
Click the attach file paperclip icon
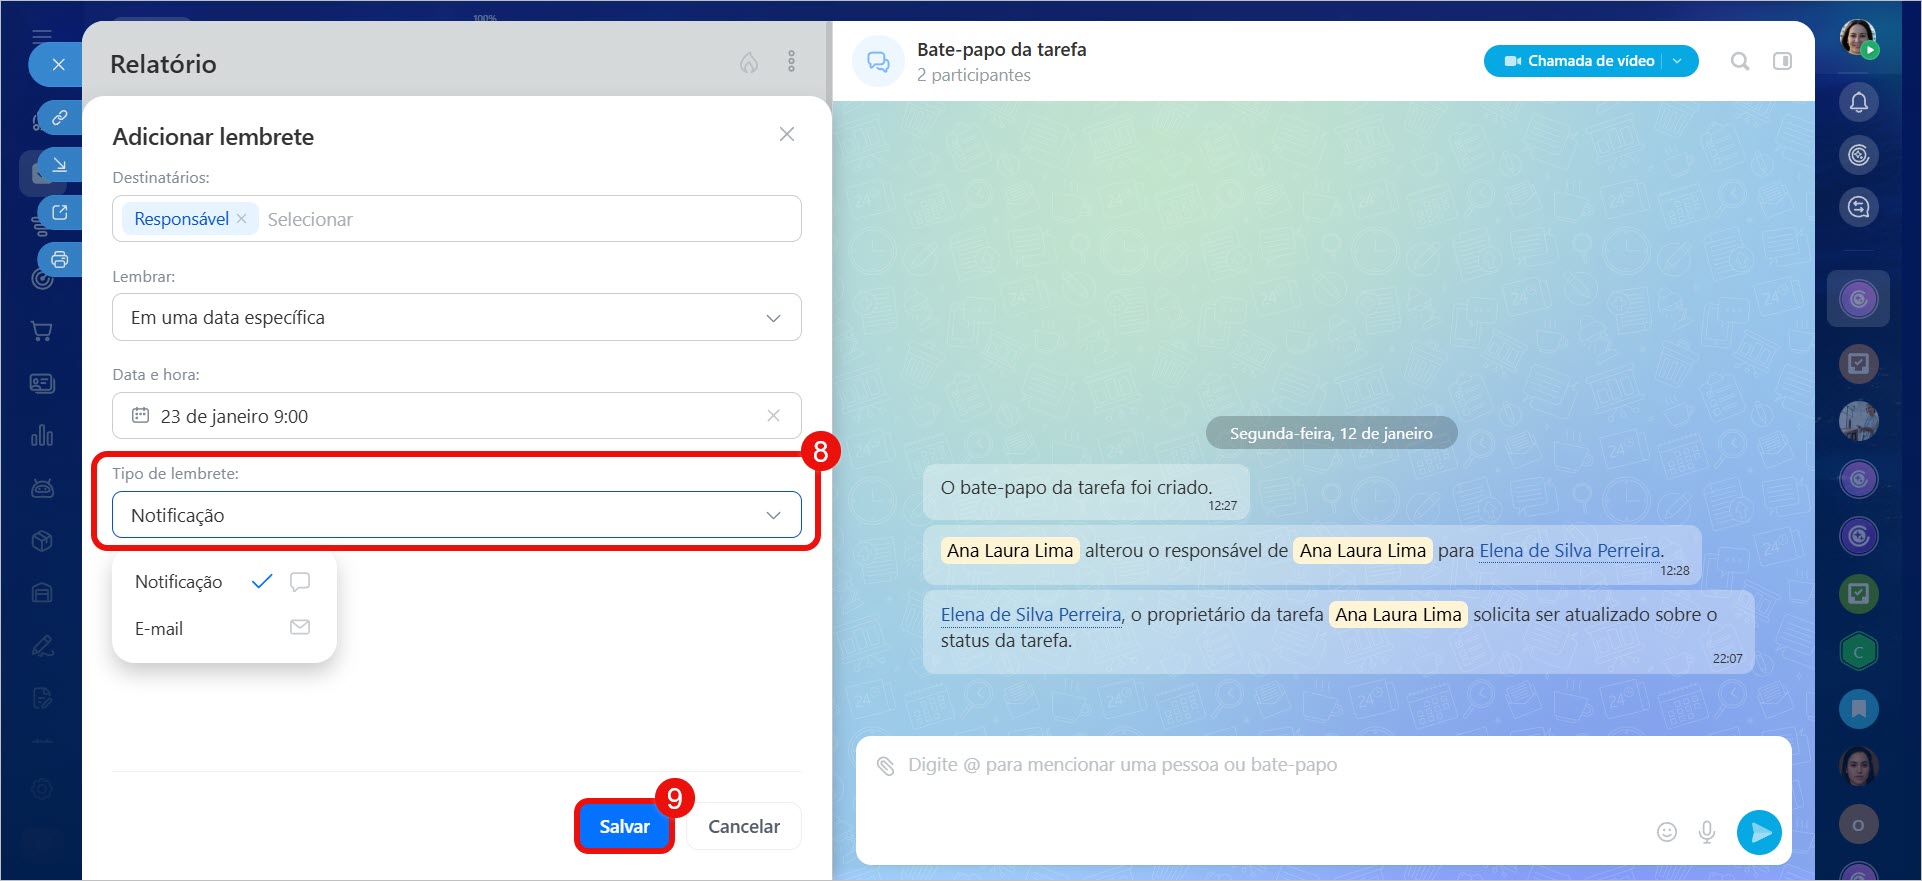click(x=885, y=766)
